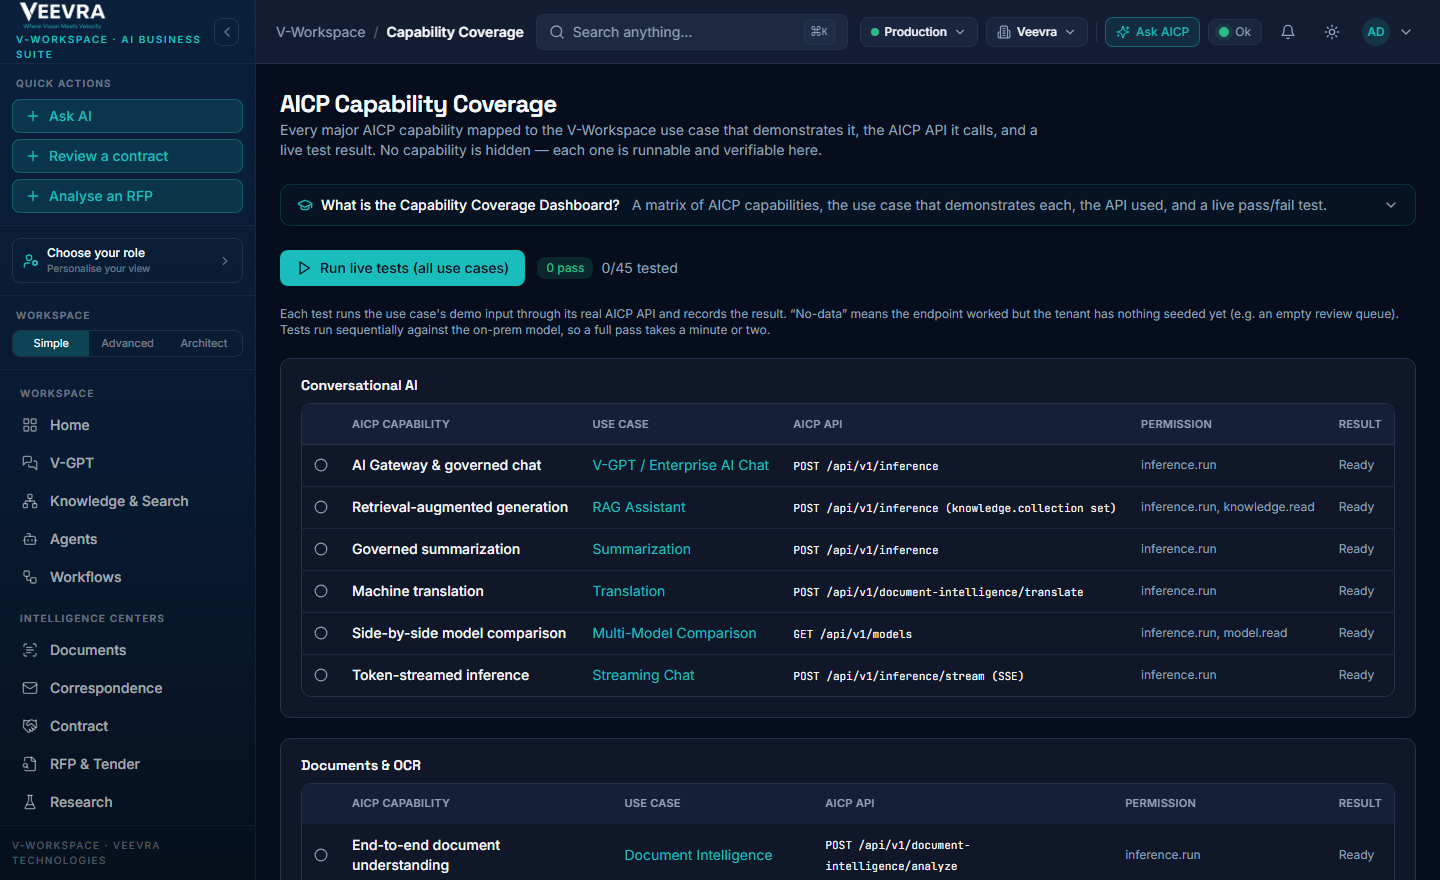The width and height of the screenshot is (1440, 880).
Task: Click the AD user avatar
Action: point(1376,32)
